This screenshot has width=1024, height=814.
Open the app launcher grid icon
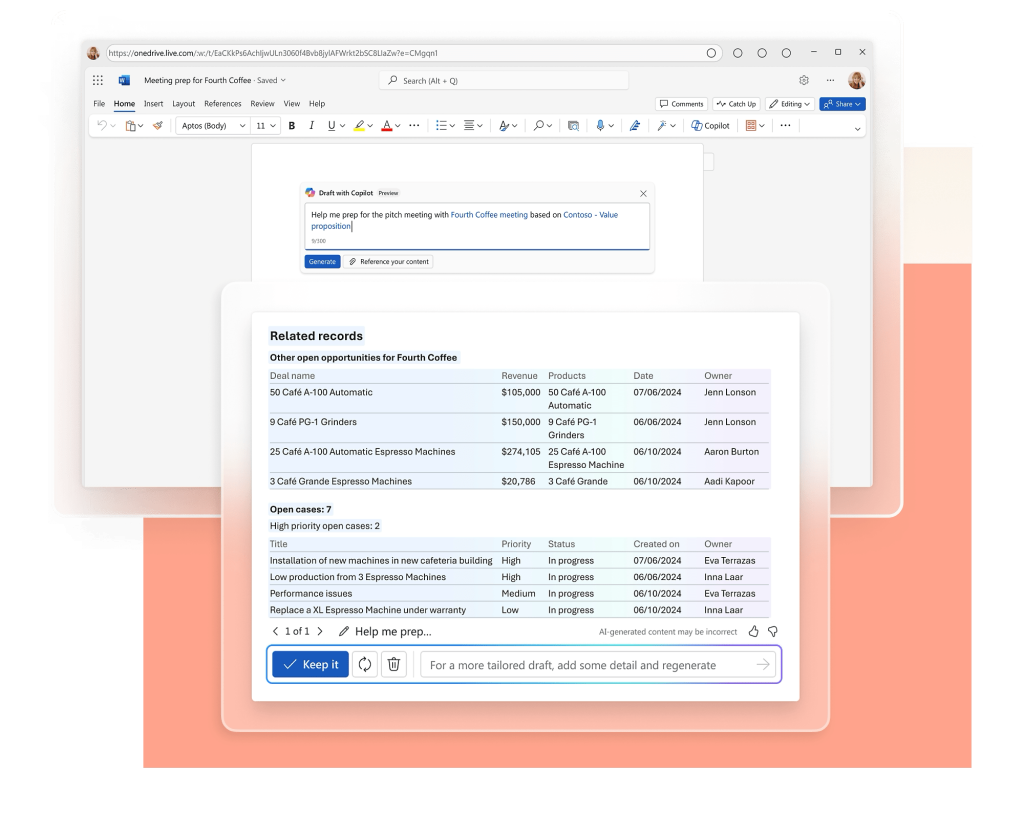(x=98, y=80)
